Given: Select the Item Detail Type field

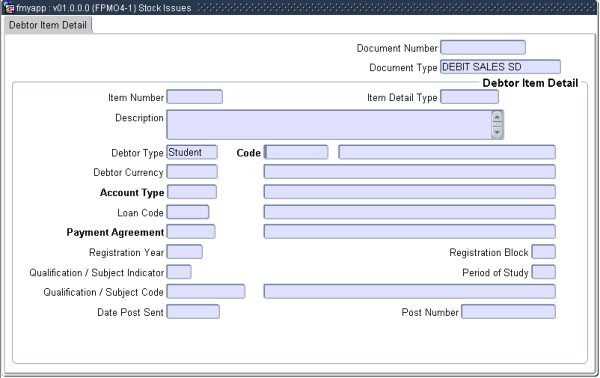Looking at the screenshot, I should point(470,97).
